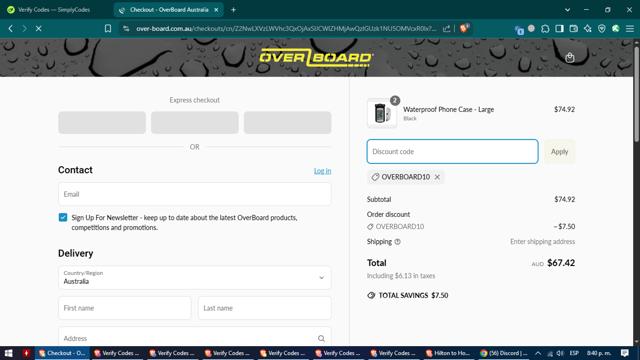The height and width of the screenshot is (360, 640).
Task: Focus the Discount code input field
Action: [x=452, y=151]
